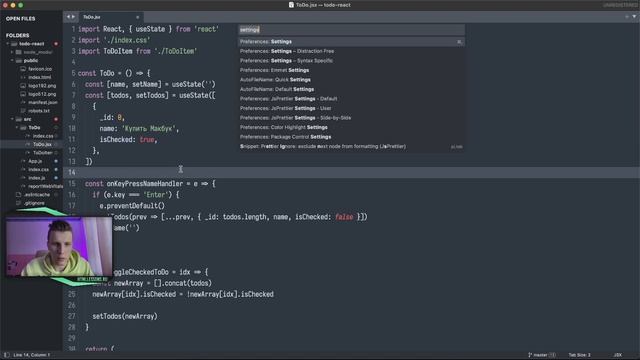Open .eslintcache file in sidebar
Image resolution: width=640 pixels, height=360 pixels.
pos(37,195)
